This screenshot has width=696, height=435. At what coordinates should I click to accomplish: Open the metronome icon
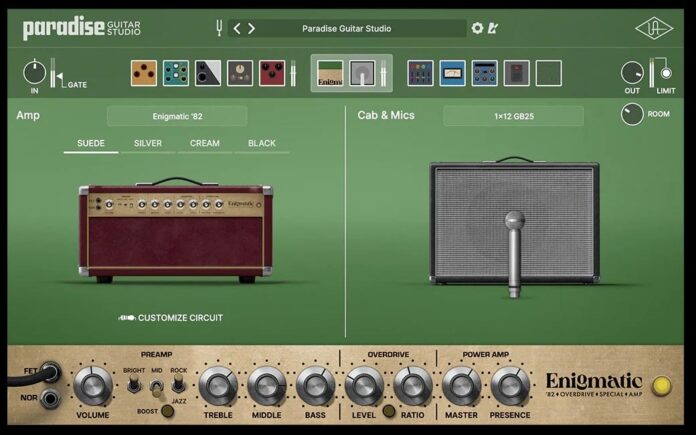(492, 28)
